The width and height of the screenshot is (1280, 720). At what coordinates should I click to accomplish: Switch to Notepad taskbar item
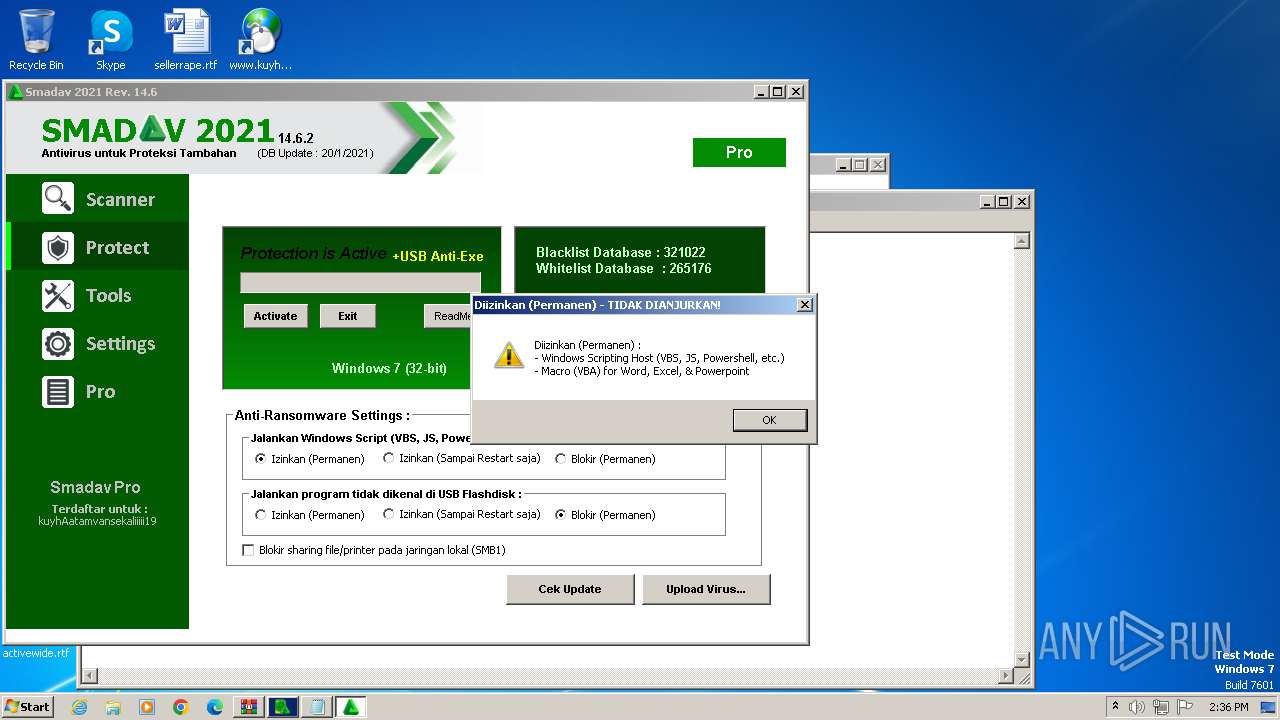(317, 707)
